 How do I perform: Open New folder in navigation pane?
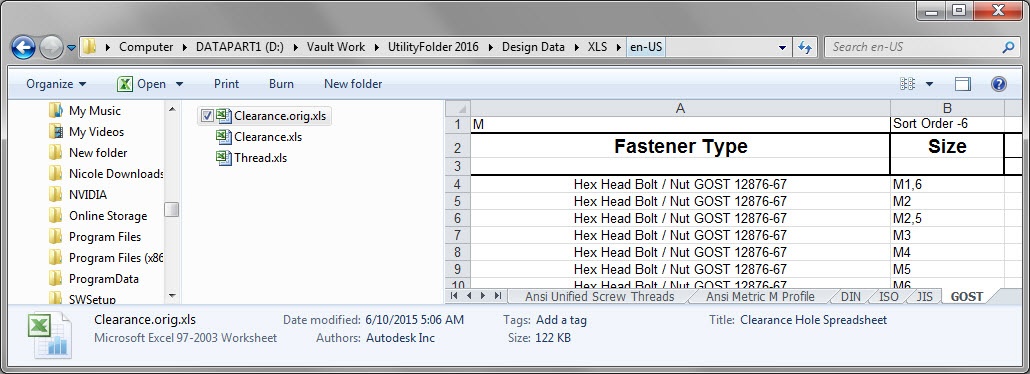click(98, 153)
